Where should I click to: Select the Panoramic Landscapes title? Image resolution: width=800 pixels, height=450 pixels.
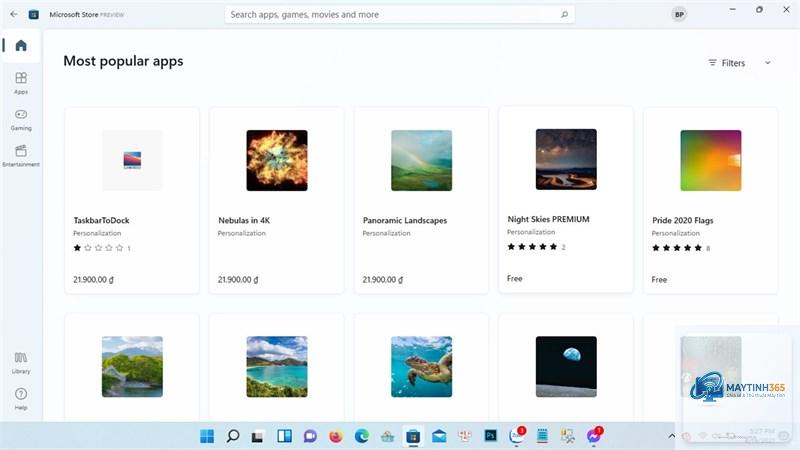[405, 220]
